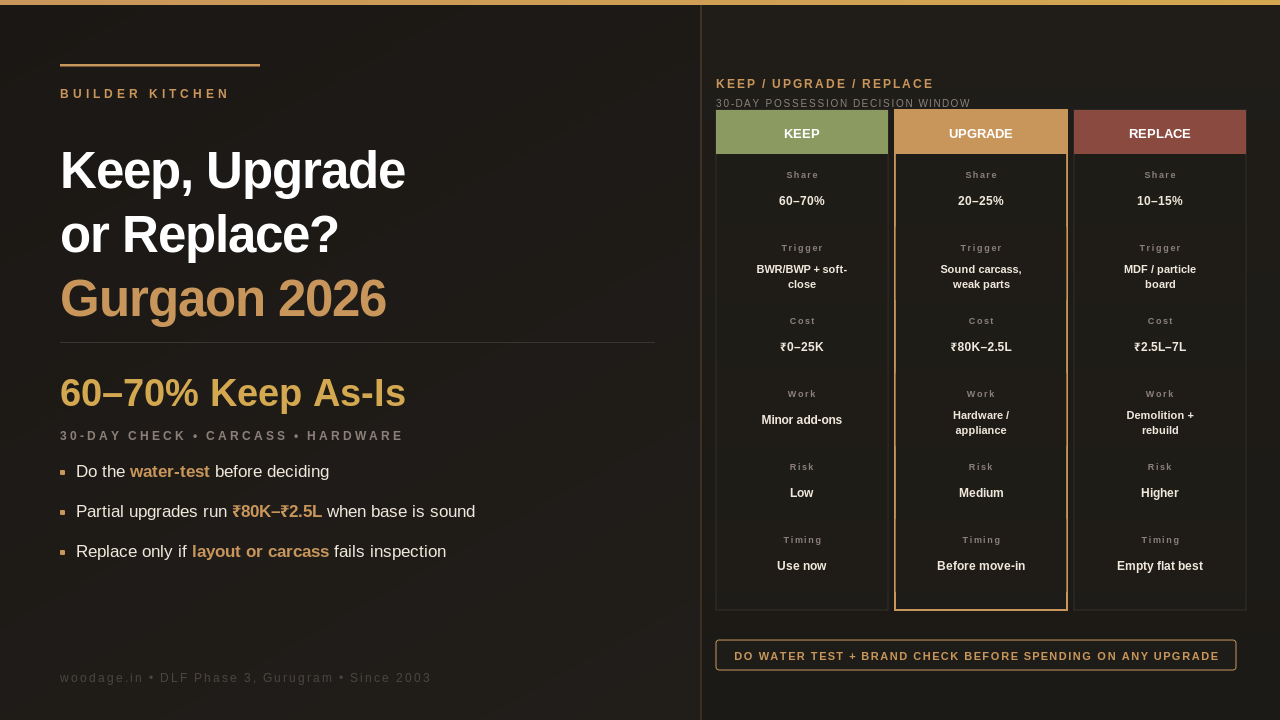Click the ₹2.5L–7L cost in Replace column
Viewport: 1280px width, 720px height.
click(1160, 347)
